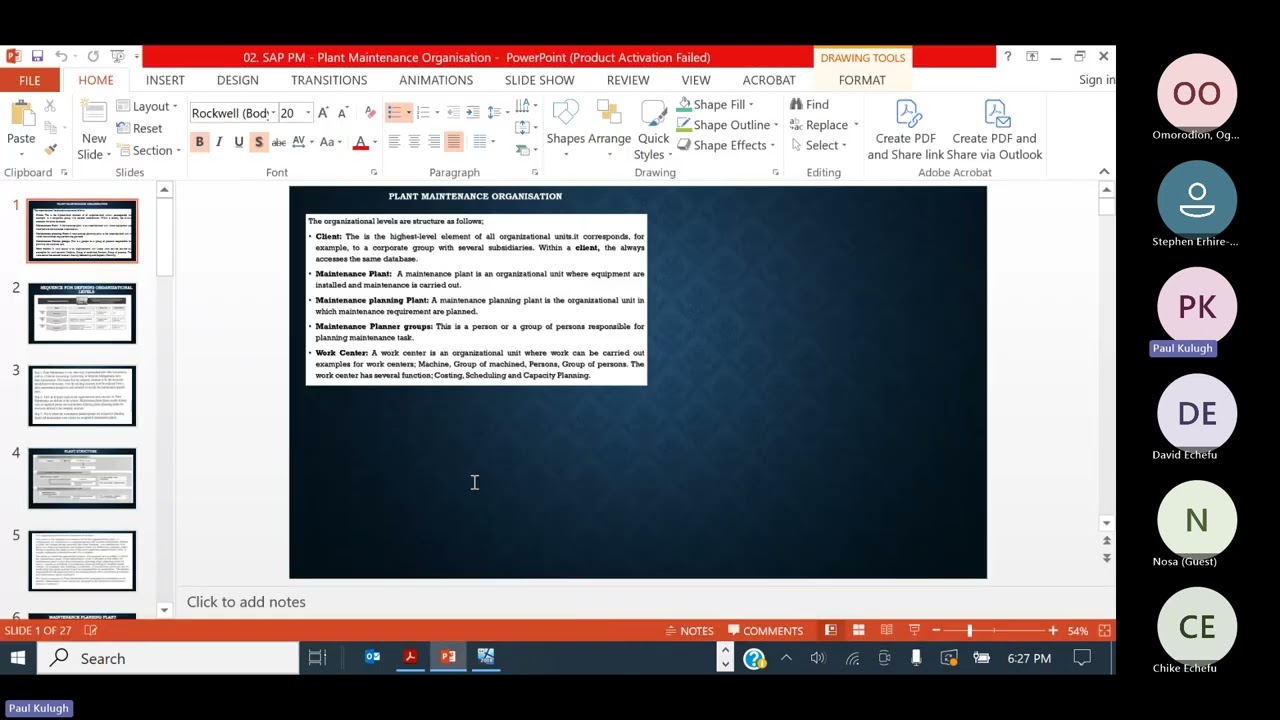
Task: Toggle Normal view button in status bar
Action: pyautogui.click(x=830, y=630)
